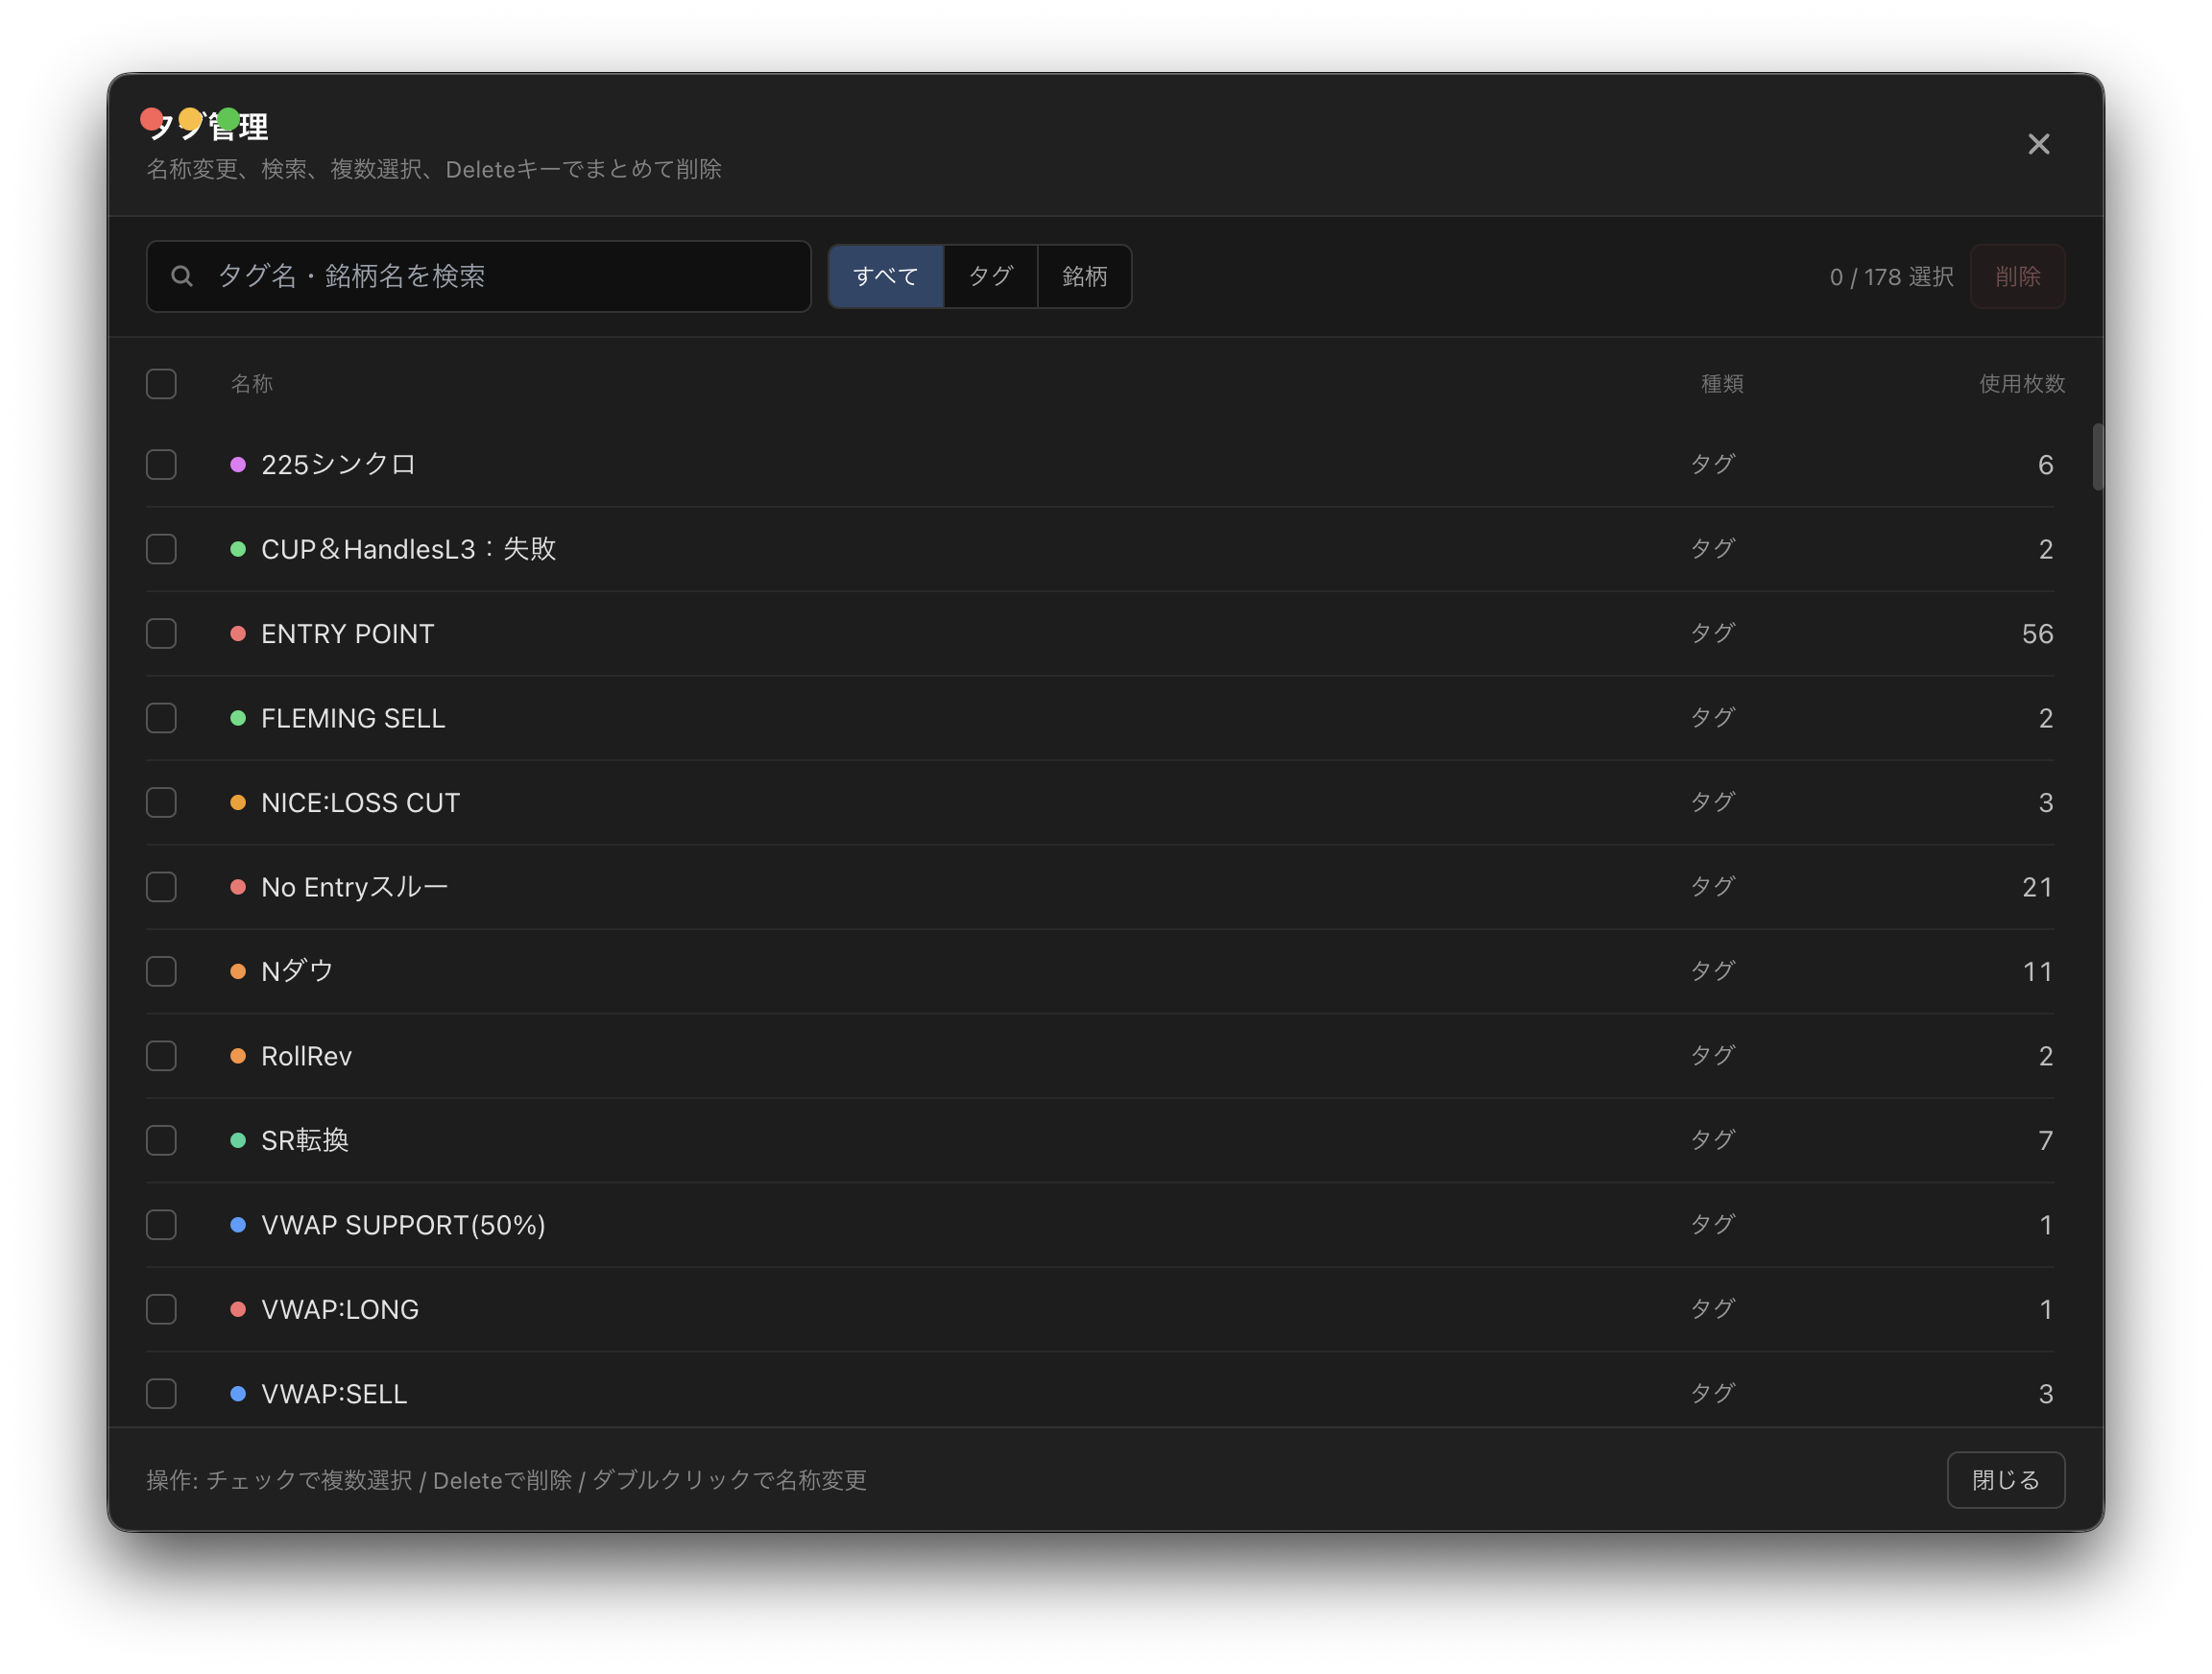The height and width of the screenshot is (1674, 2212).
Task: Click the ENTRY POINT tag name
Action: pos(347,633)
